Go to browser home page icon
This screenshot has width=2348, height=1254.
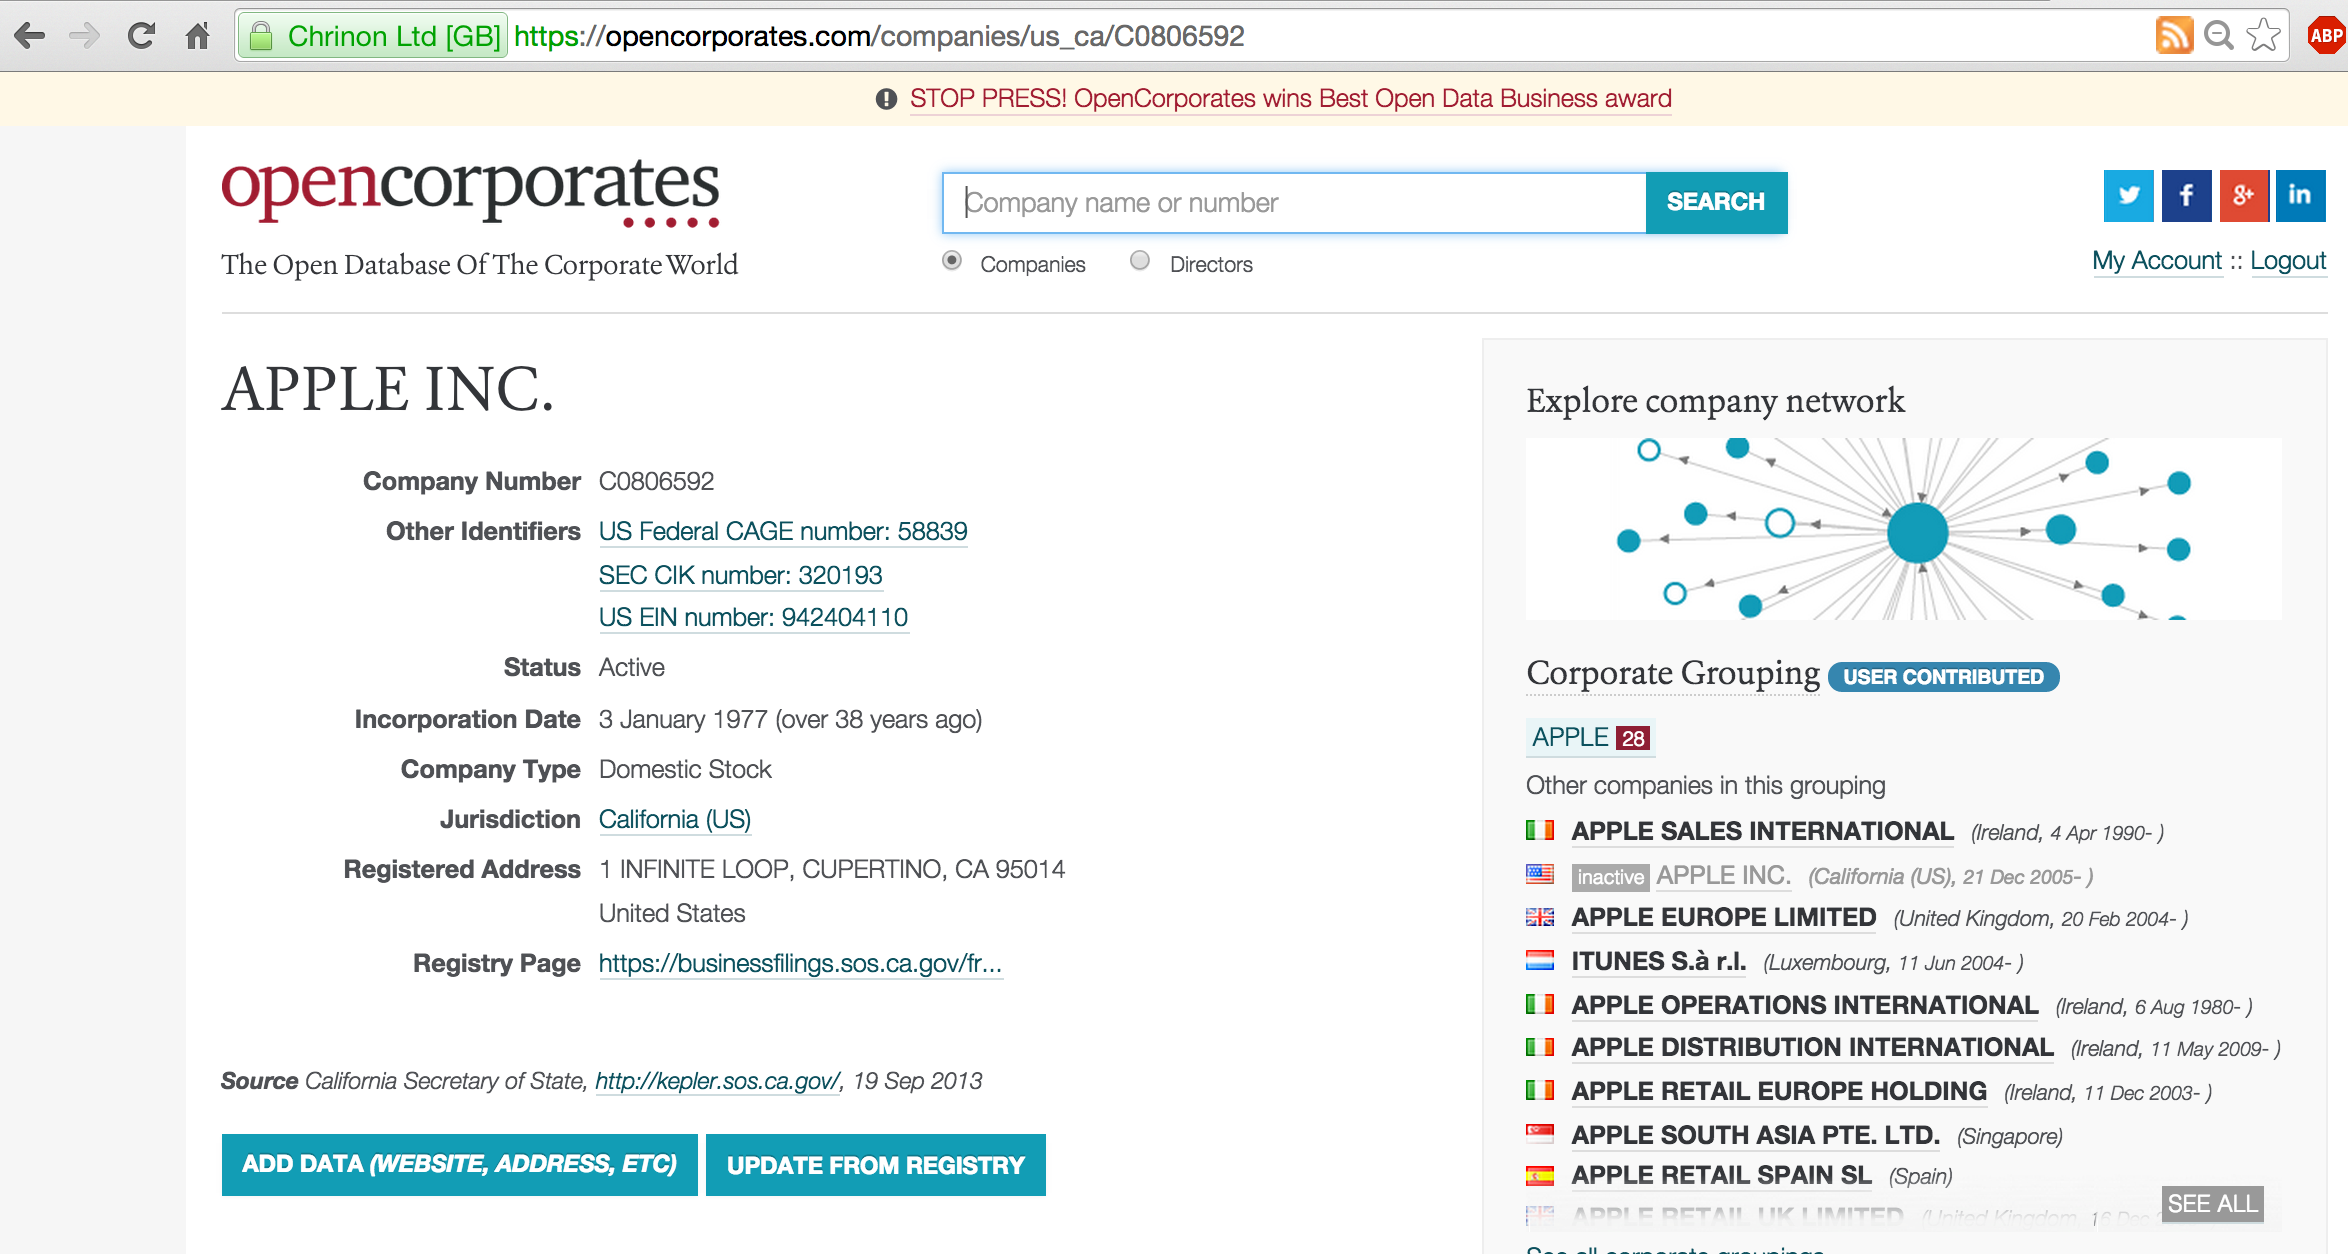click(198, 36)
